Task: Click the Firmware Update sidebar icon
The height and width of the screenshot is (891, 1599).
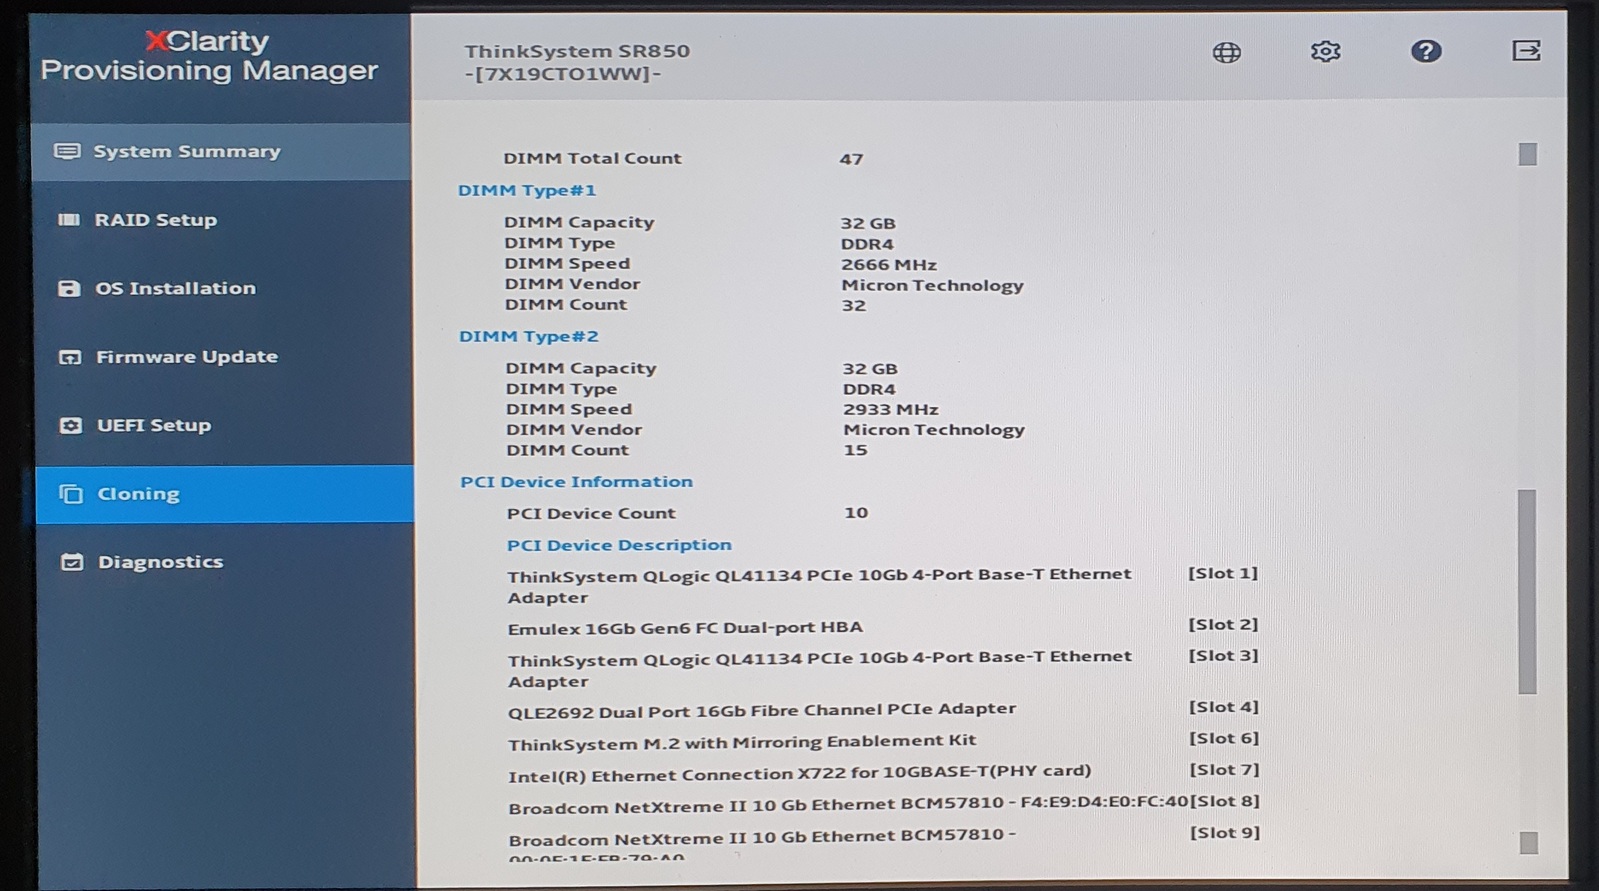Action: (70, 357)
